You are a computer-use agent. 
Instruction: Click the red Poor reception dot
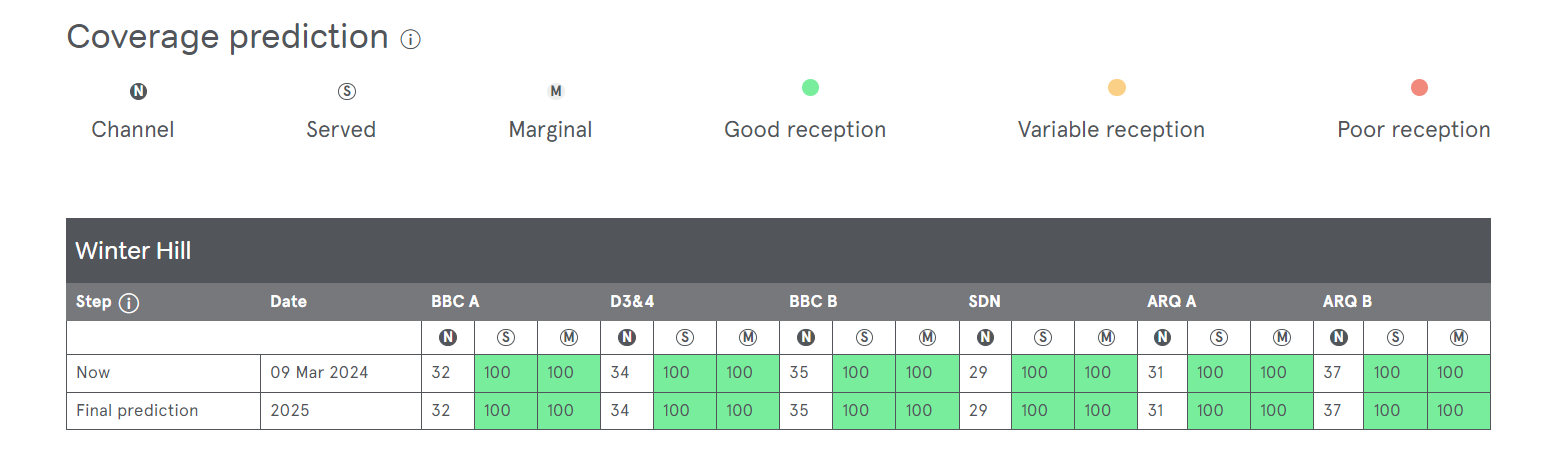pyautogui.click(x=1418, y=88)
